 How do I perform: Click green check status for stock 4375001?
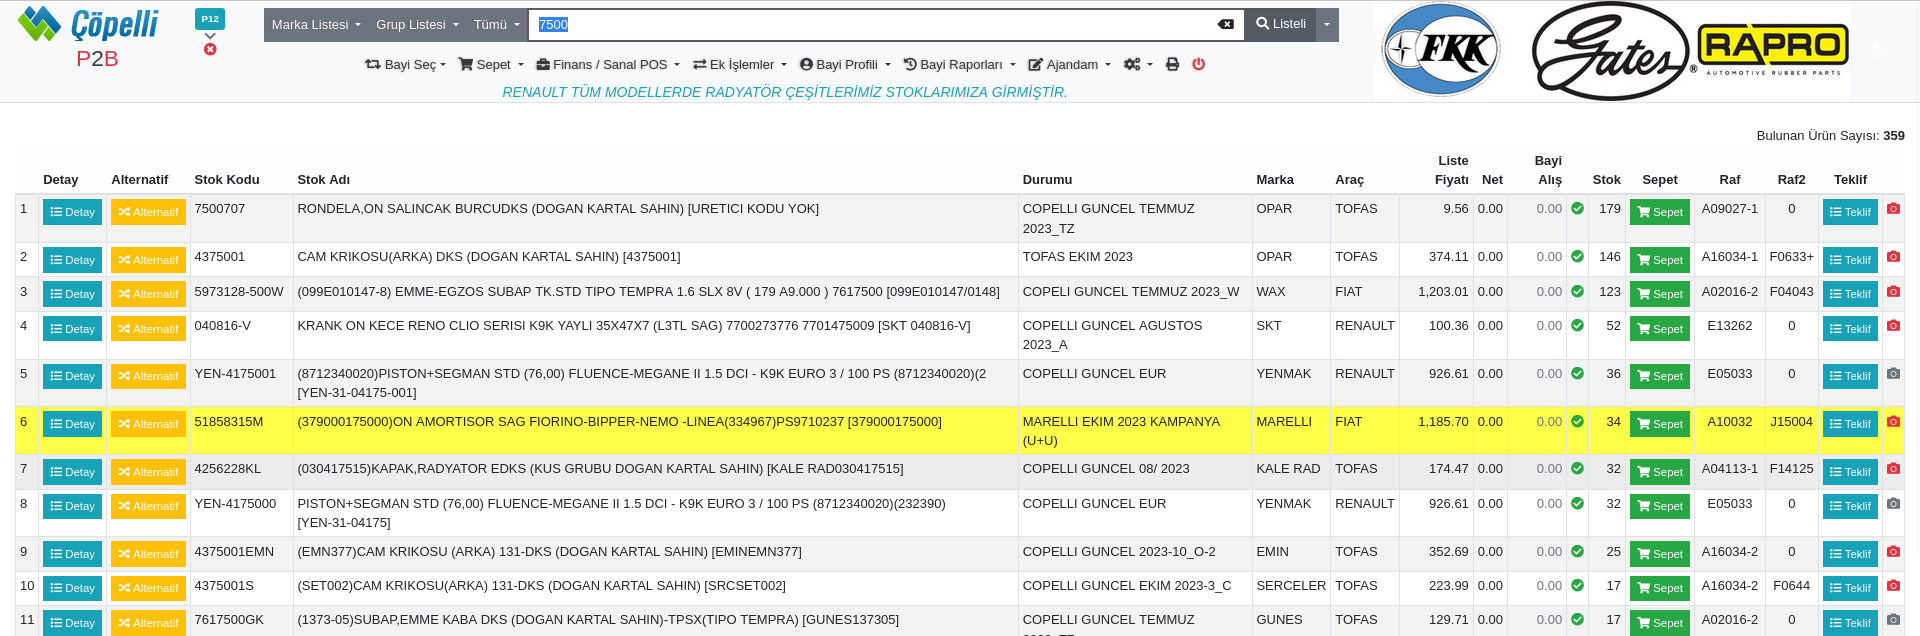click(1577, 257)
